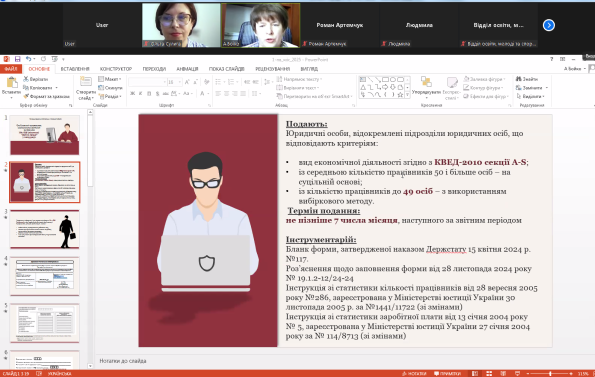This screenshot has width=595, height=377.
Task: Toggle italic formatting К
Action: (x=140, y=93)
